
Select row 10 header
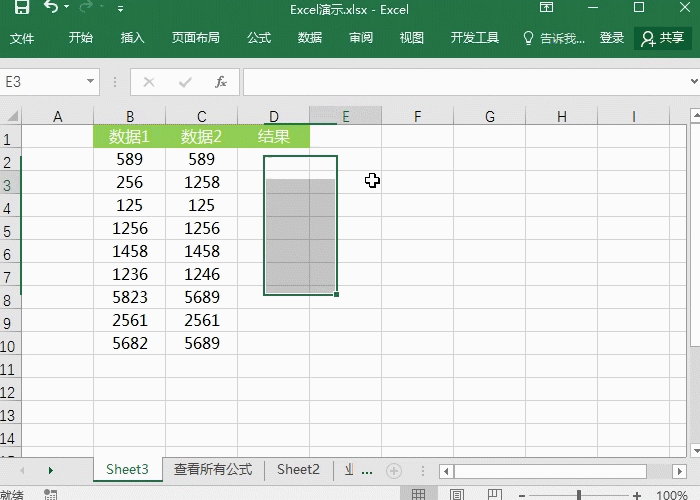point(10,346)
